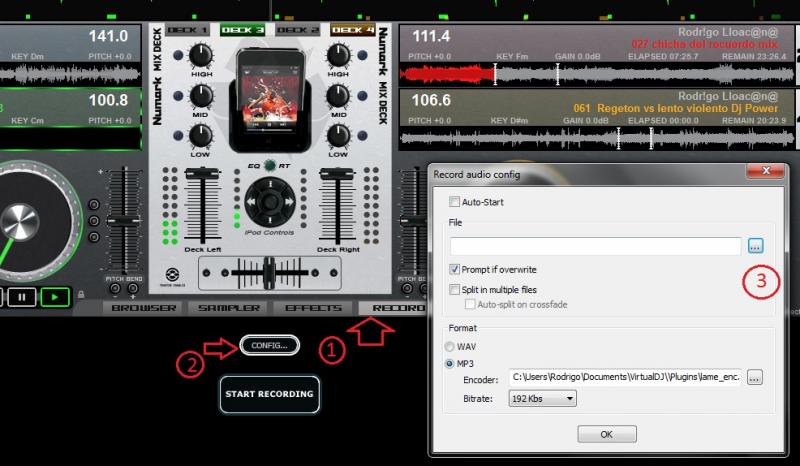
Task: Open the RECORD tab
Action: pyautogui.click(x=394, y=308)
